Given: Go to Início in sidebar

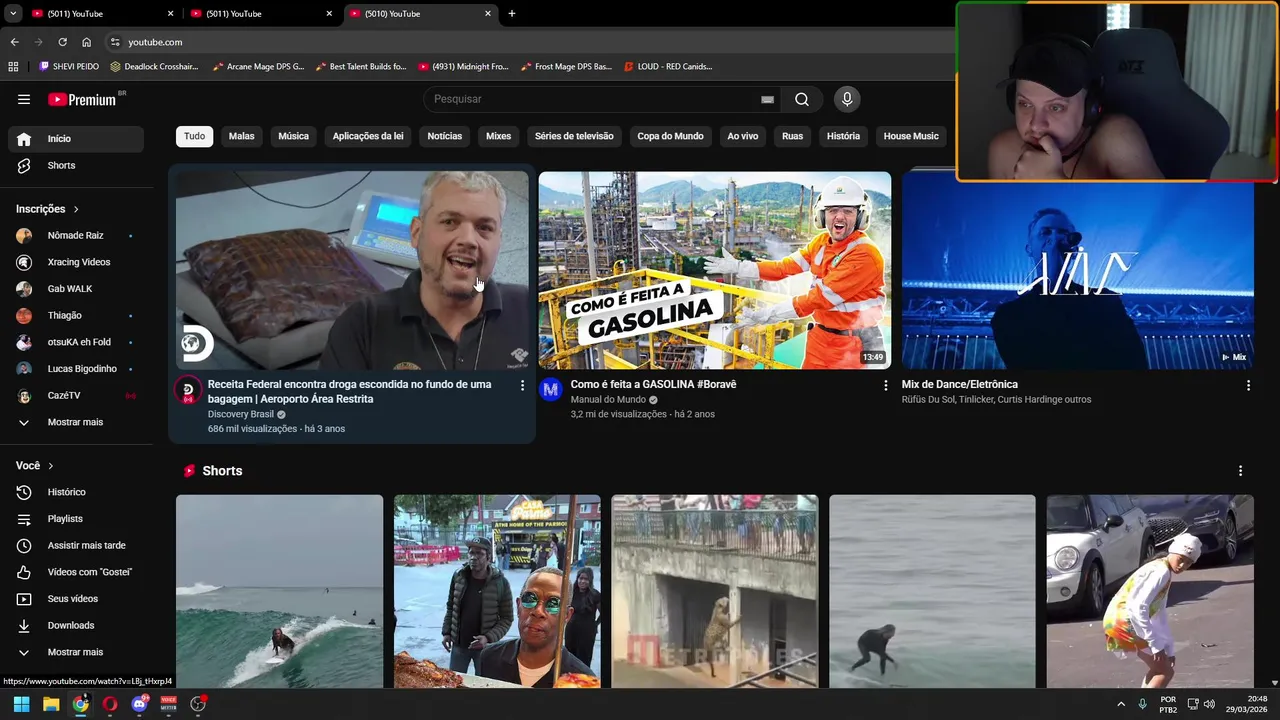Looking at the screenshot, I should (76, 139).
